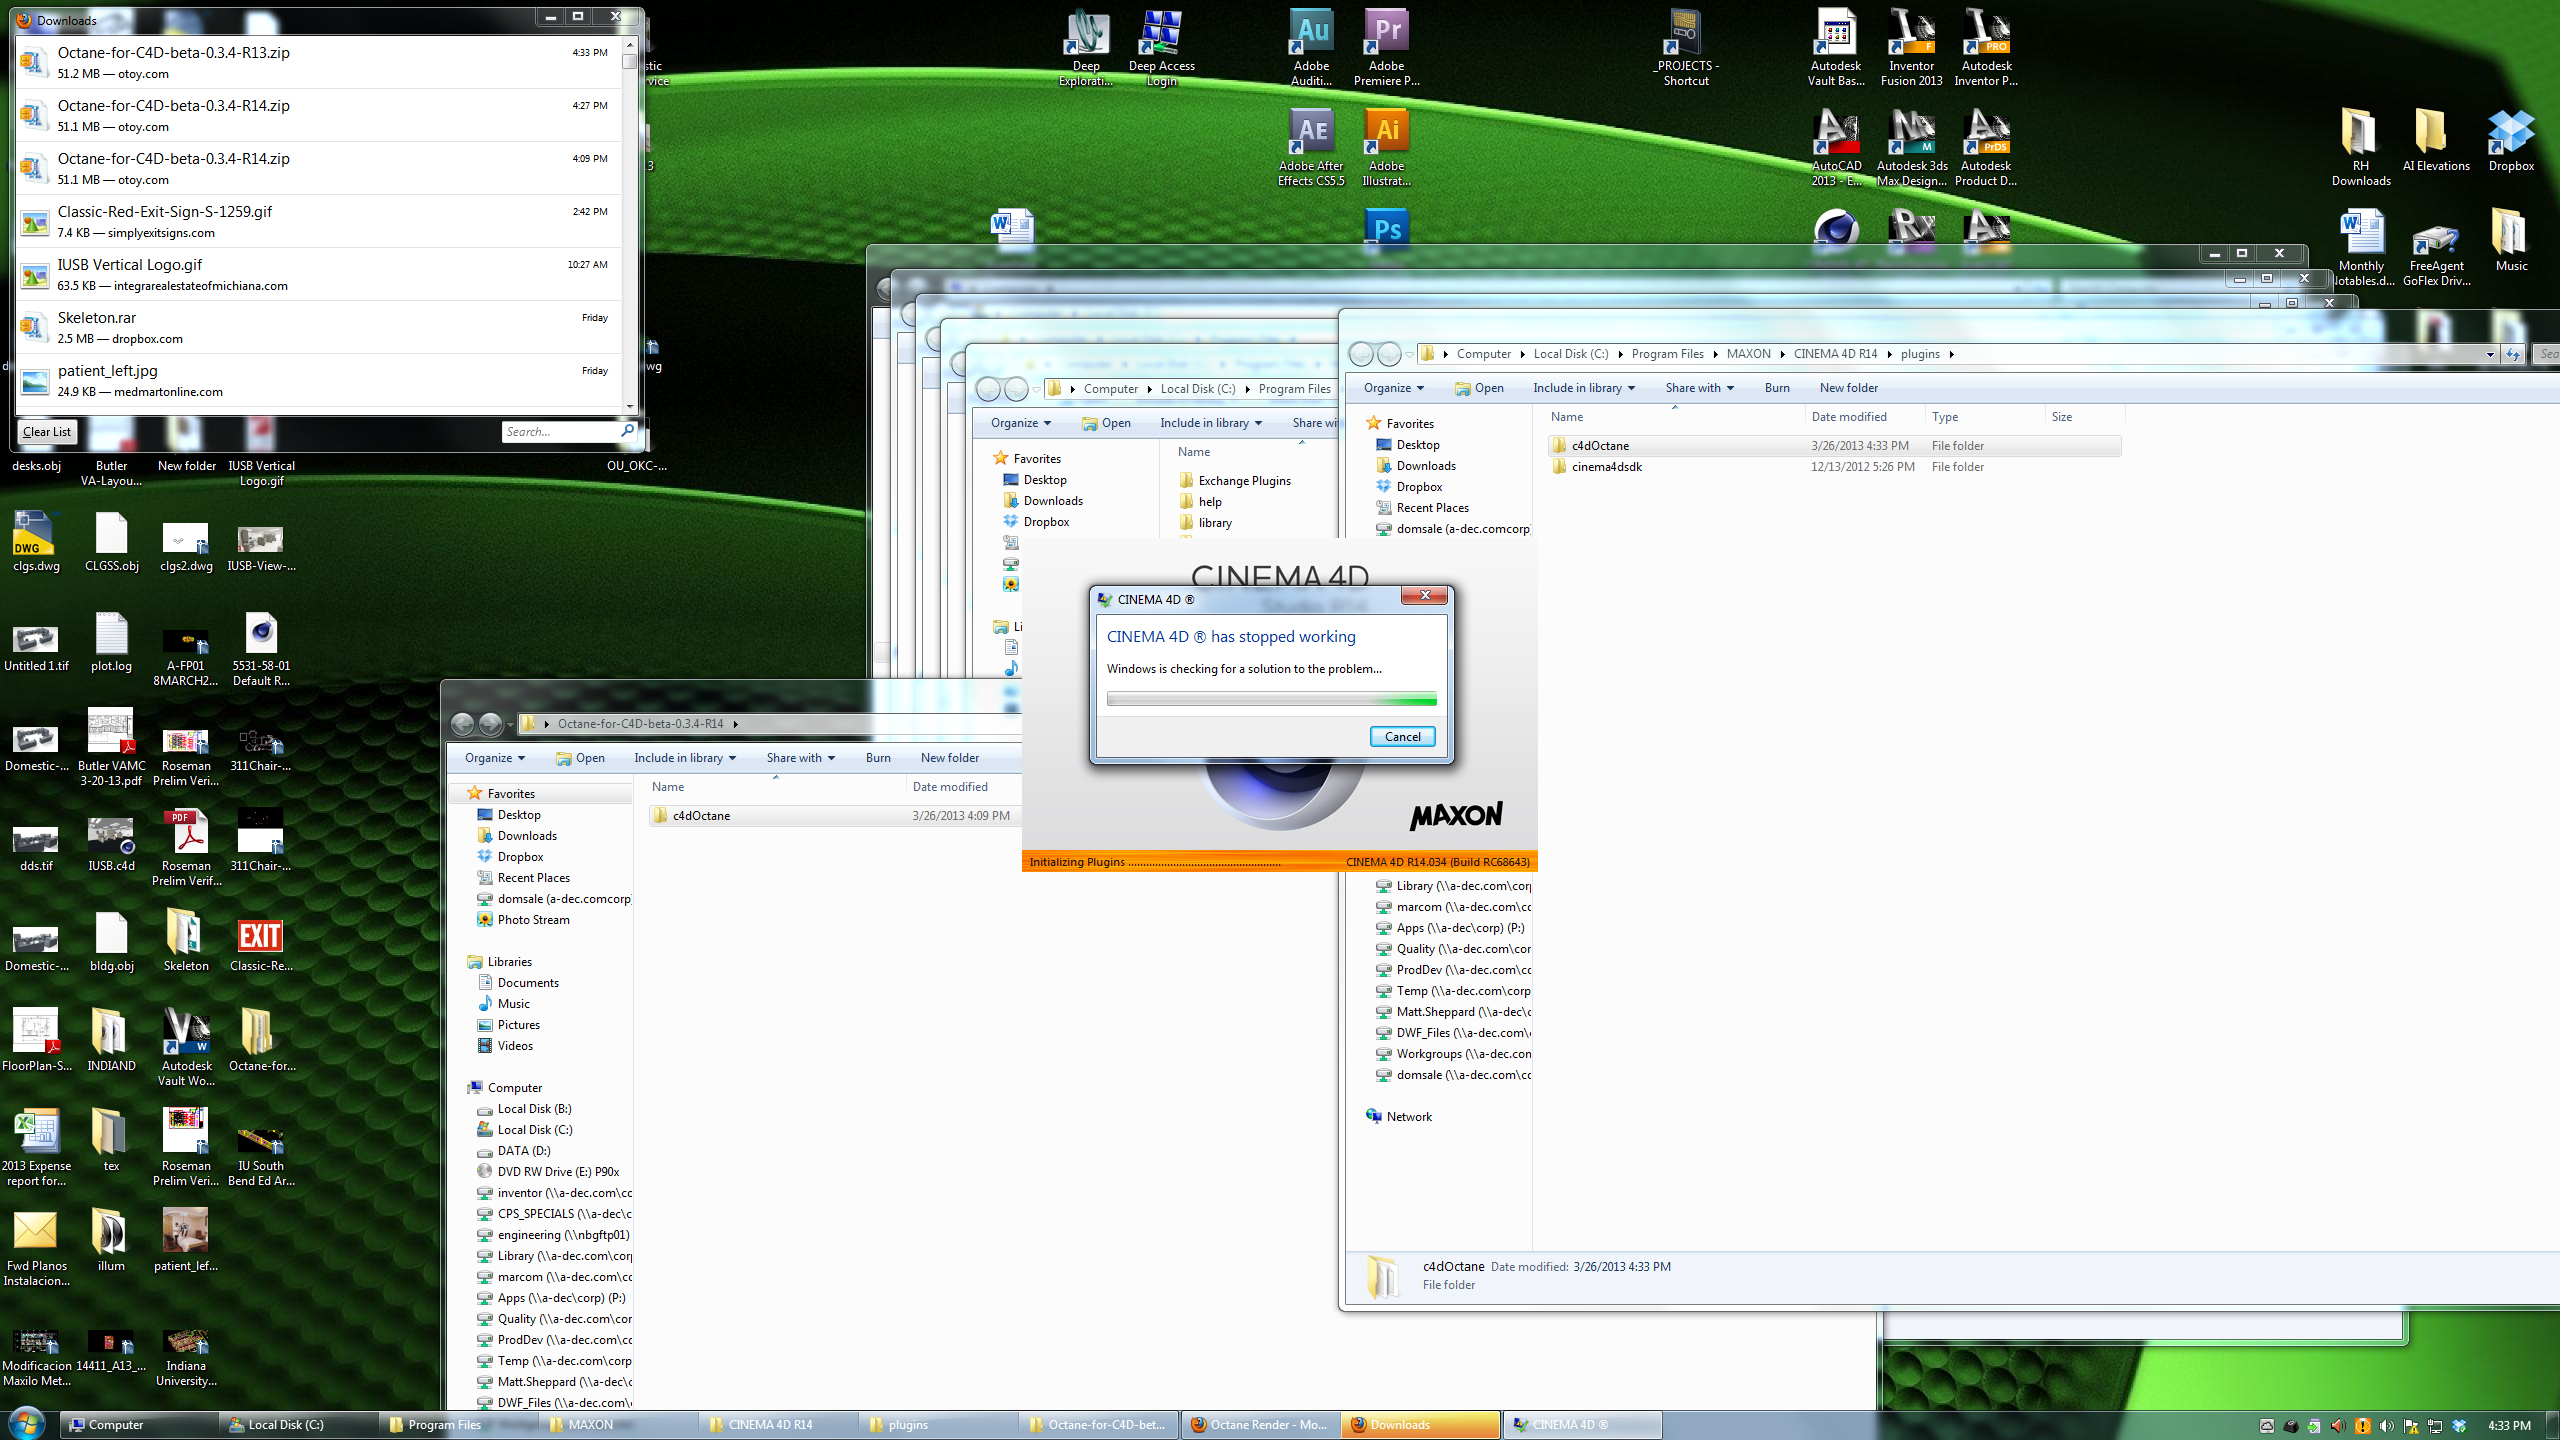Select c4dOctane folder in Octane-for-C4D-beta window
Screen dimensions: 2560x1440
pyautogui.click(x=835, y=816)
